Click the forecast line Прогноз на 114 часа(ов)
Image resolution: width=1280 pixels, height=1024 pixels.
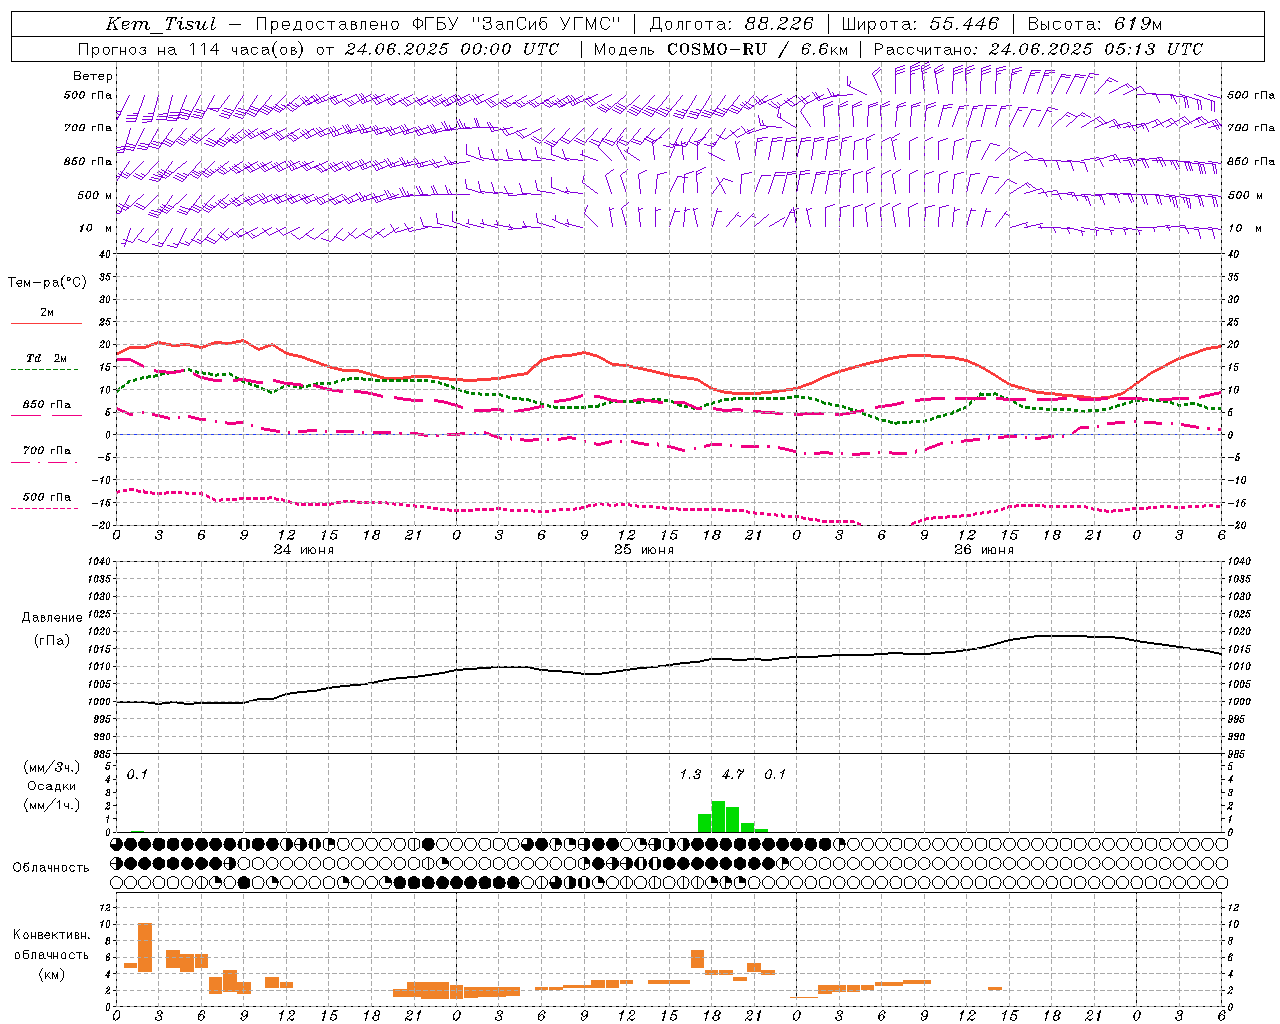pyautogui.click(x=191, y=49)
